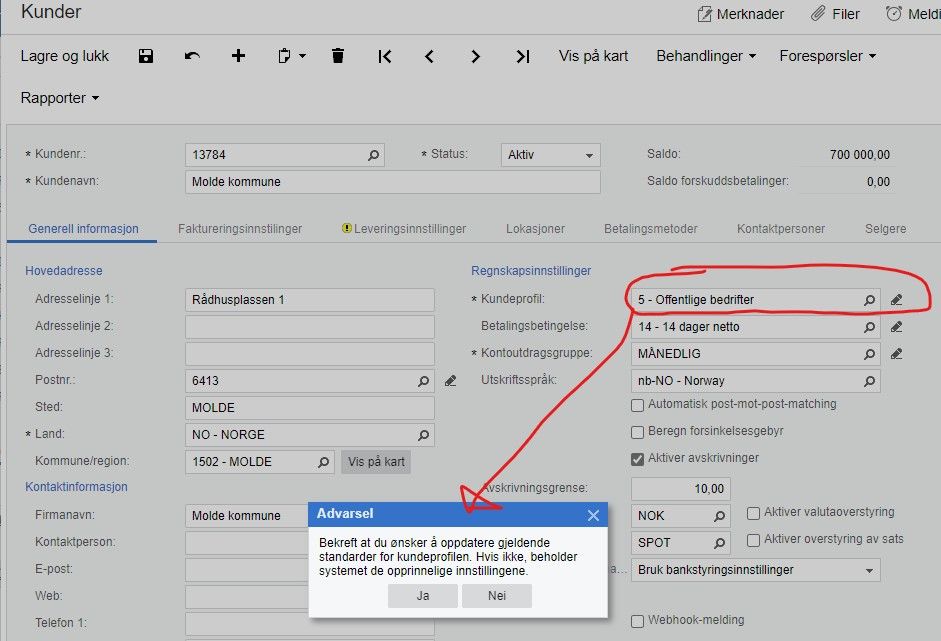This screenshot has height=641, width=941.
Task: Enable Webhook-melding checkbox
Action: point(637,621)
